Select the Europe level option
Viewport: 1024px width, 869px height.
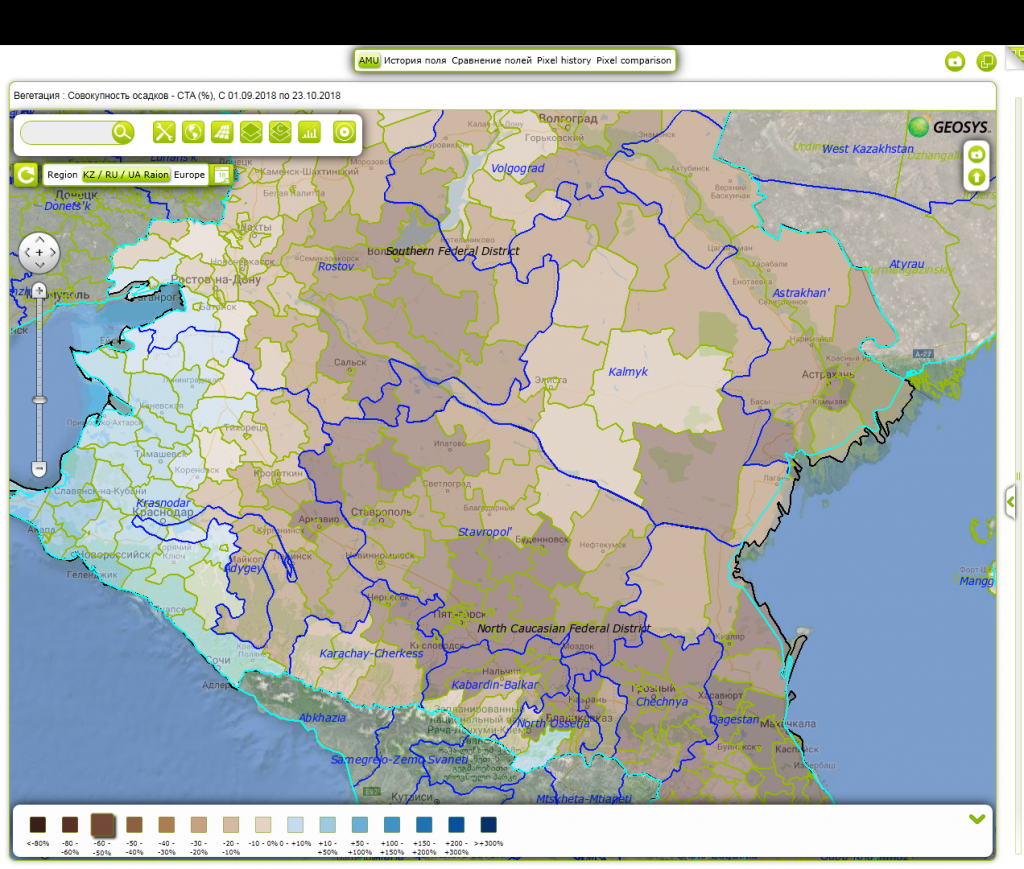click(189, 175)
